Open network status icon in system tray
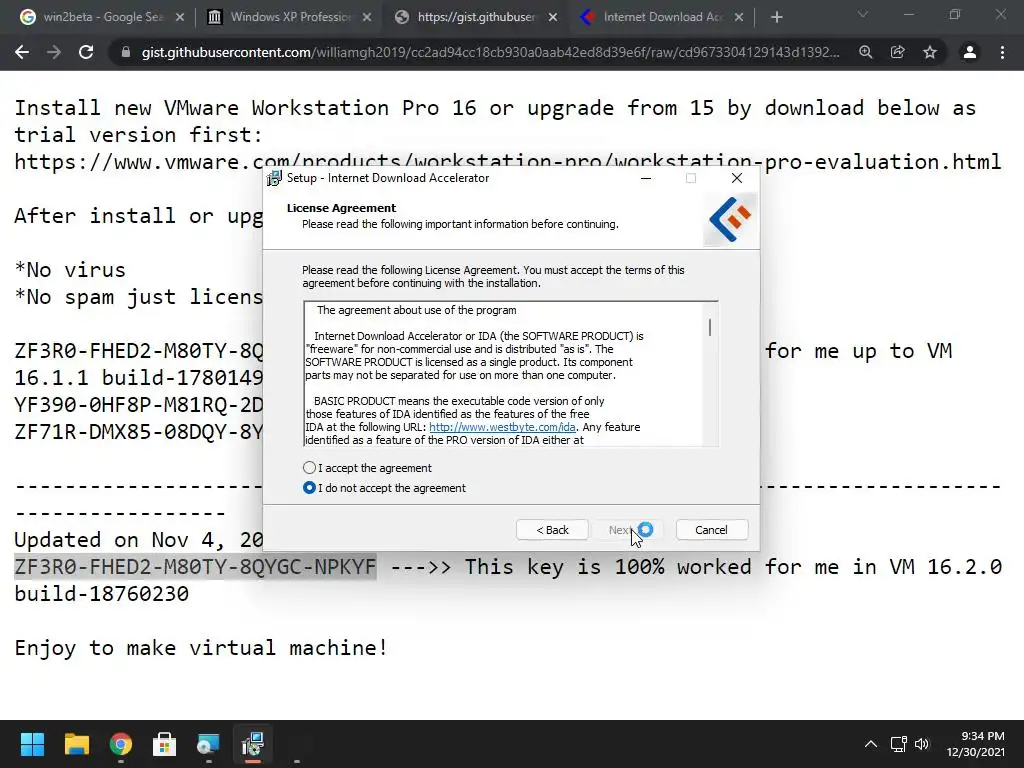 pos(899,744)
